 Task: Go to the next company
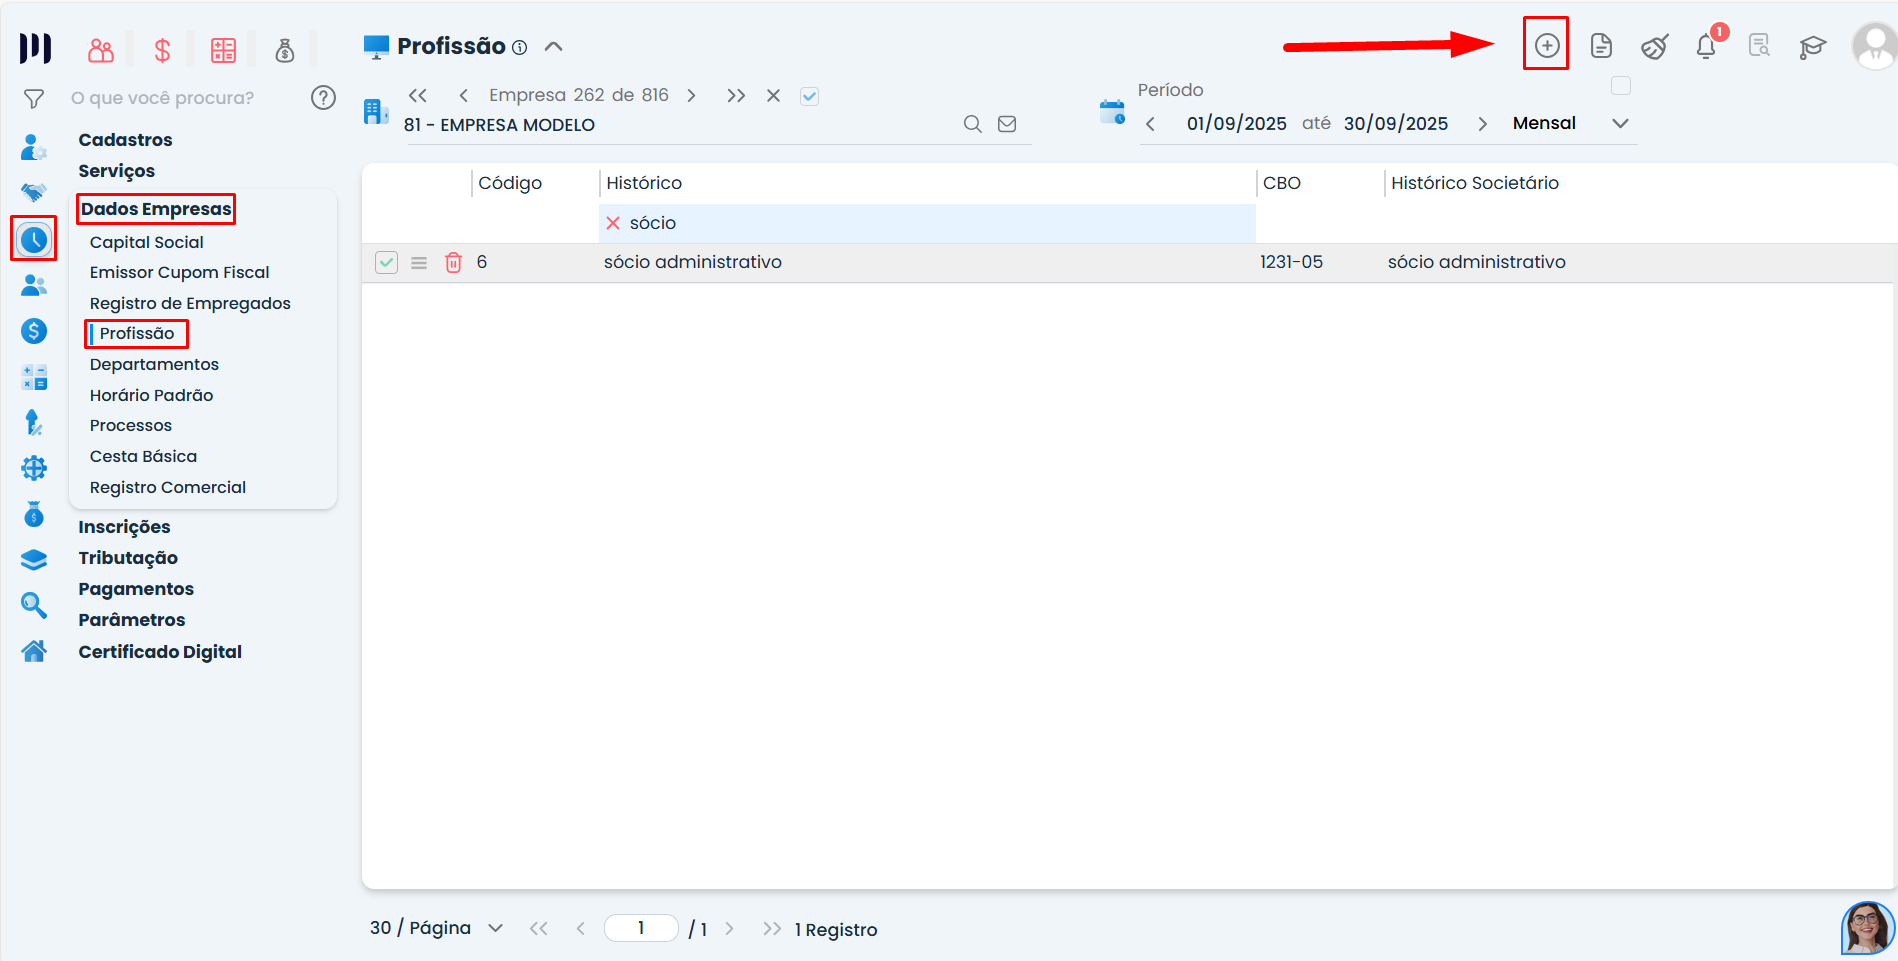click(x=691, y=95)
